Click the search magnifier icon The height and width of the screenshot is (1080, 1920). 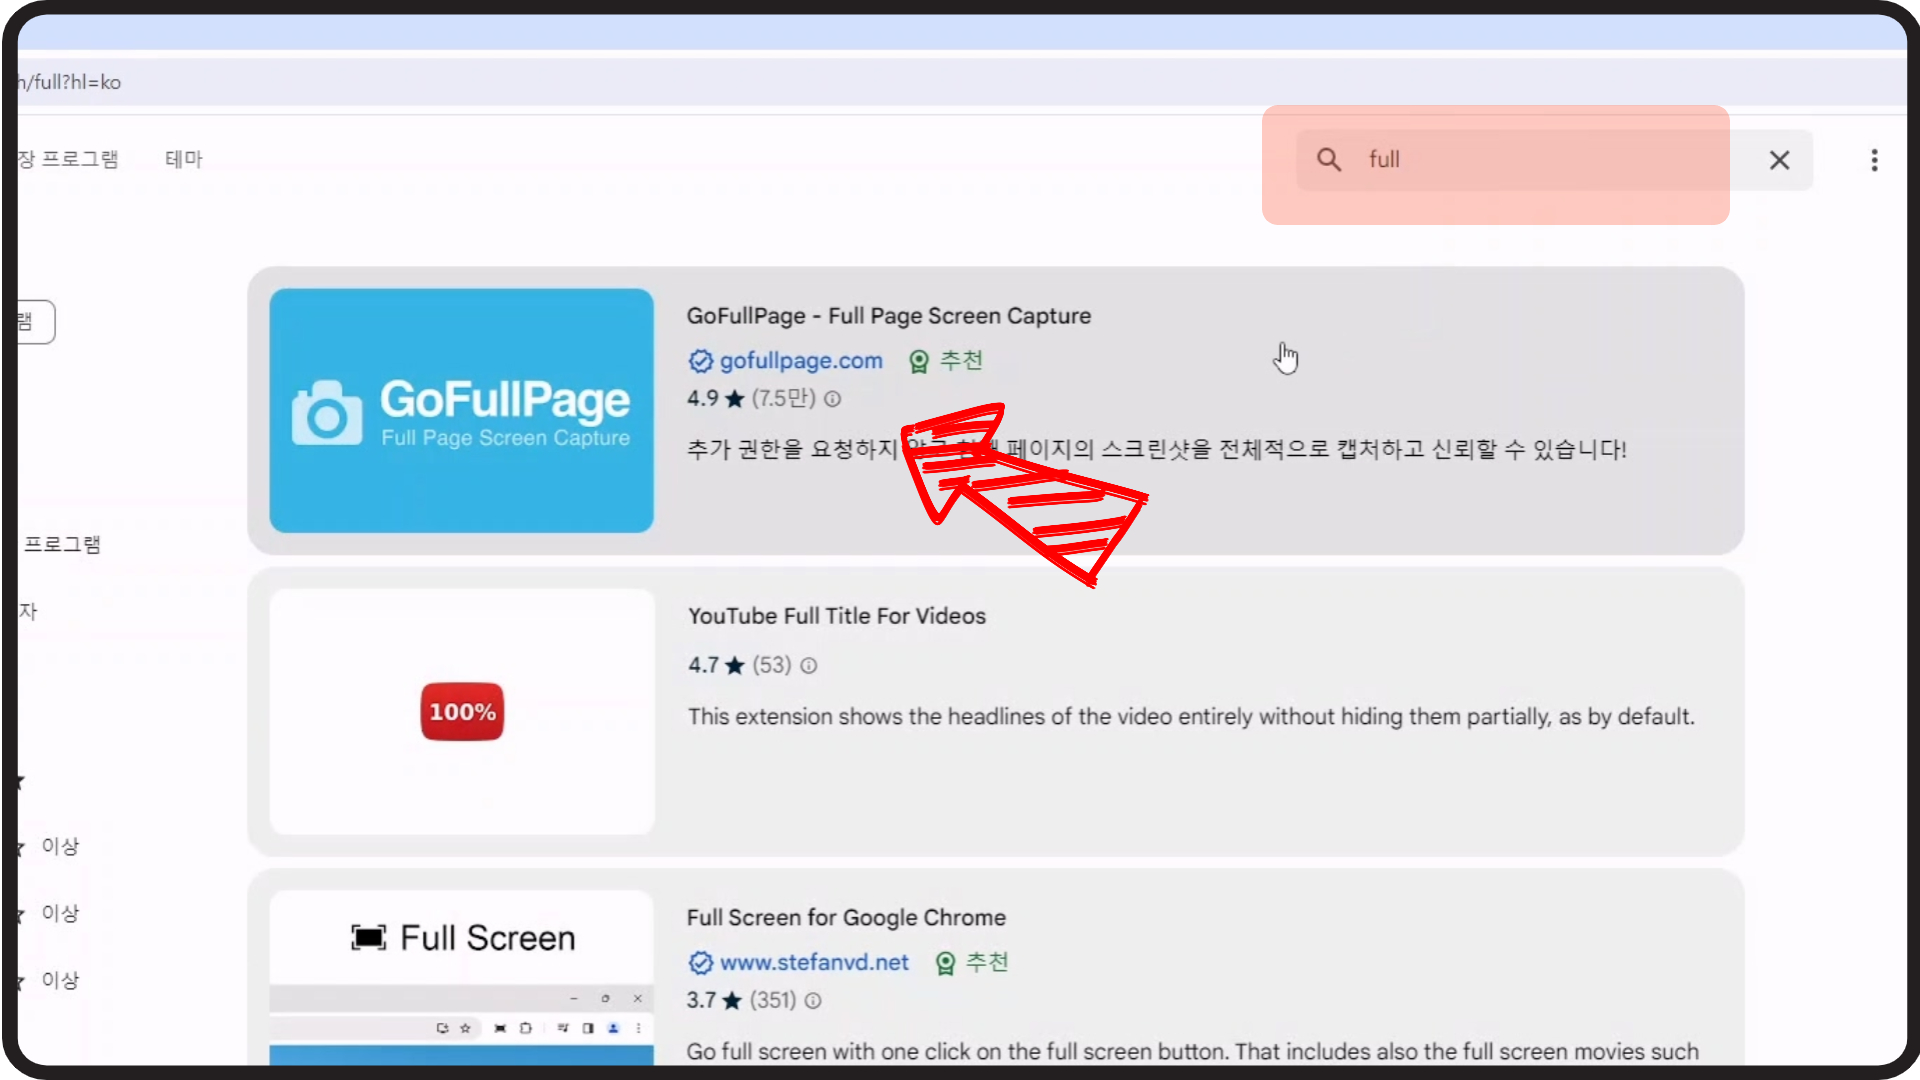[1329, 160]
